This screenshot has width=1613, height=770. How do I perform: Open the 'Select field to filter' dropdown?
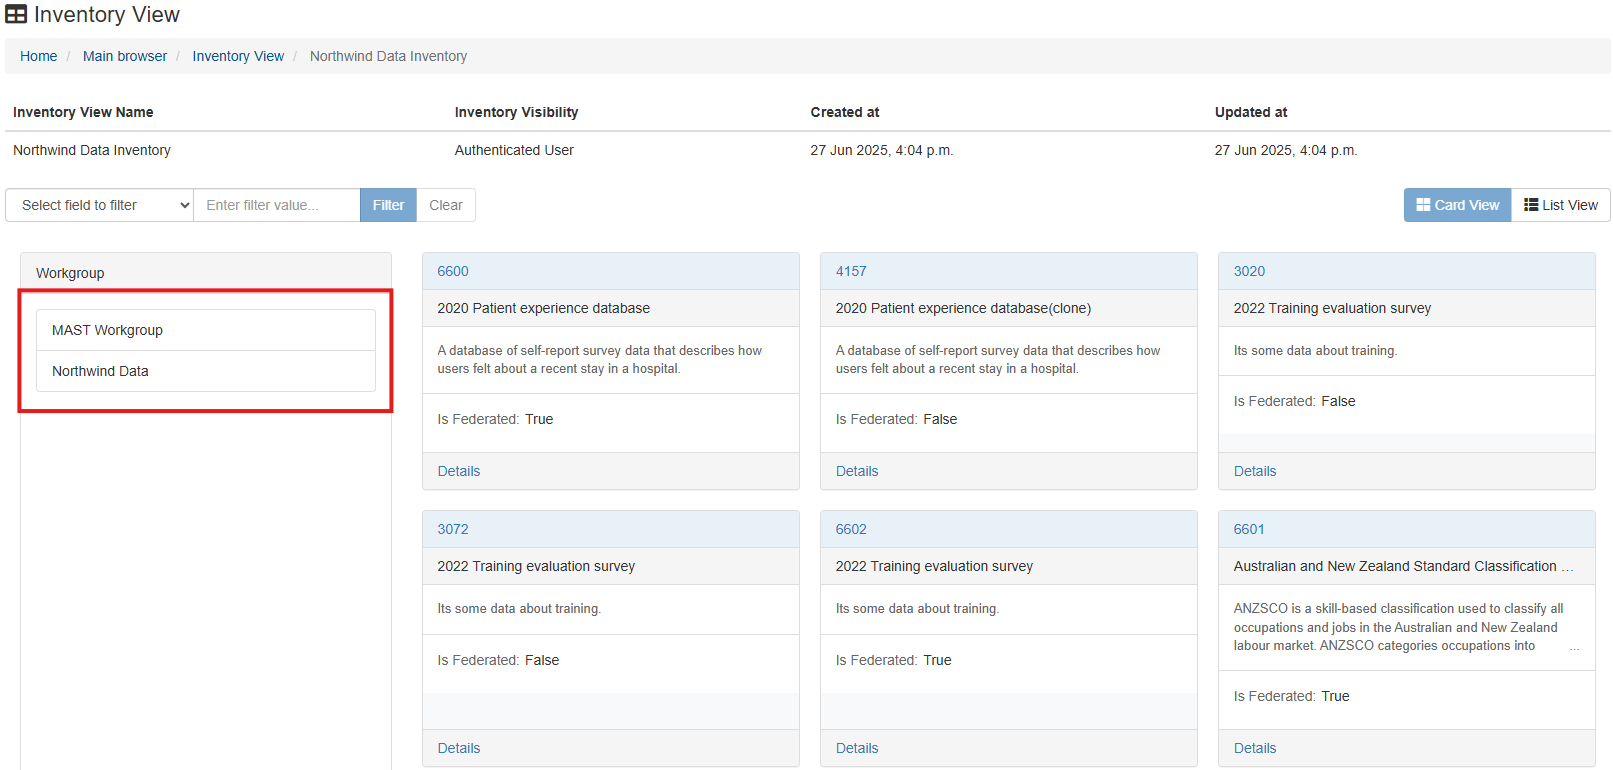[99, 205]
